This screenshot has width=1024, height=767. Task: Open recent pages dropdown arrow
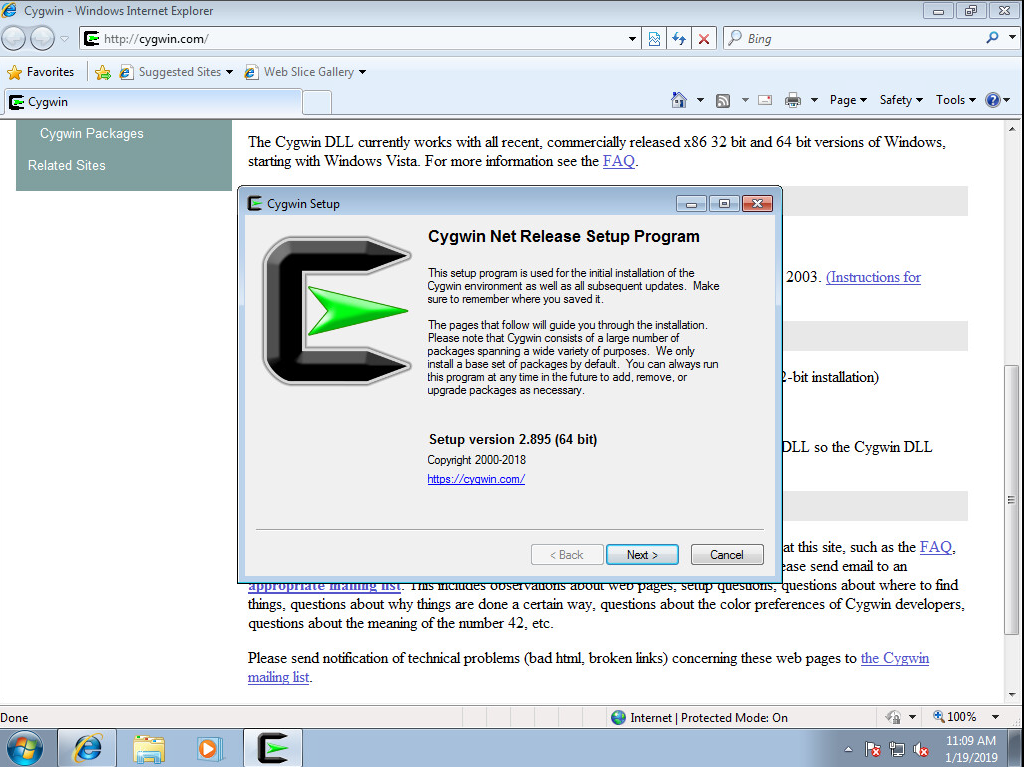click(64, 39)
